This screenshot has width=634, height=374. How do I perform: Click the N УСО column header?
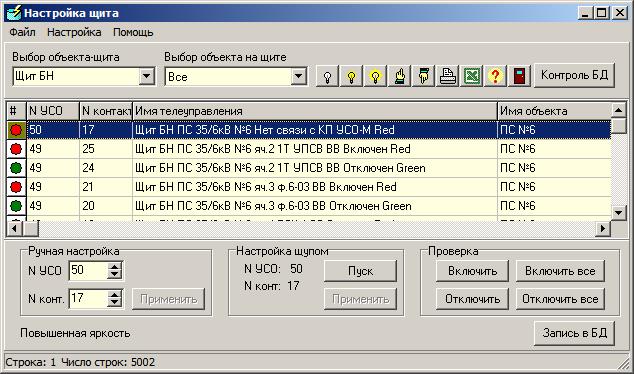pyautogui.click(x=53, y=111)
